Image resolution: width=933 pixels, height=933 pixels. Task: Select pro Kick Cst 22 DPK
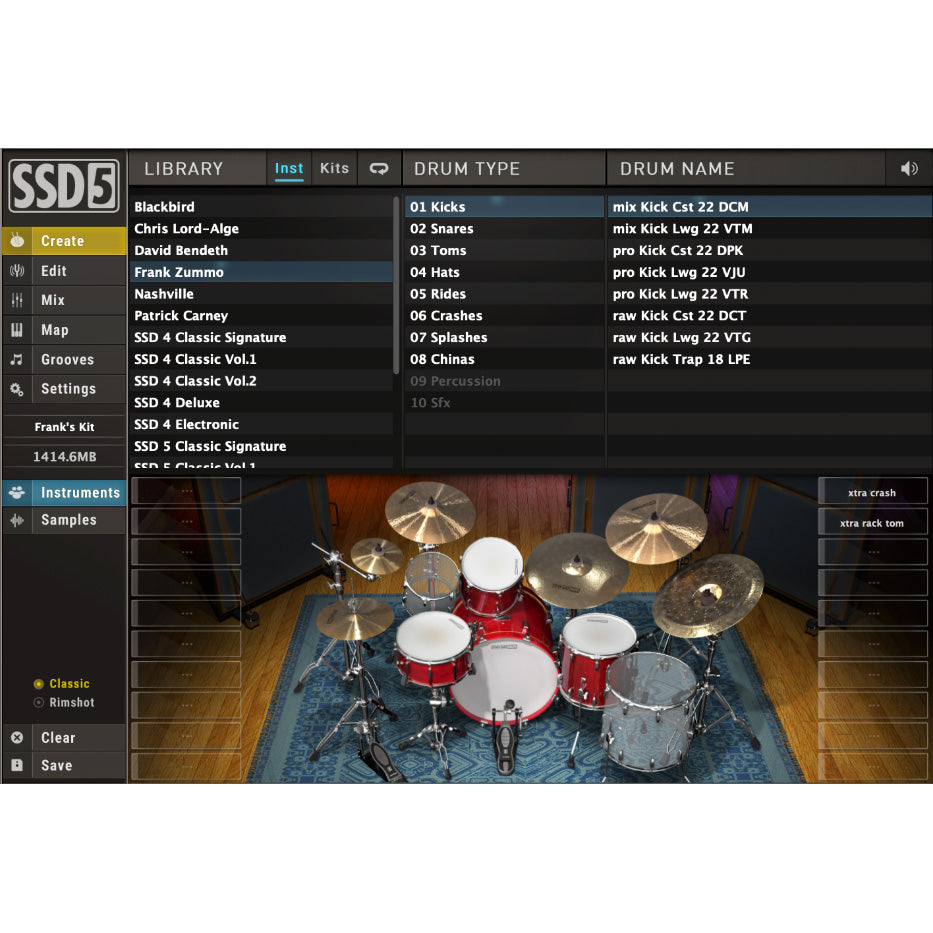769,250
